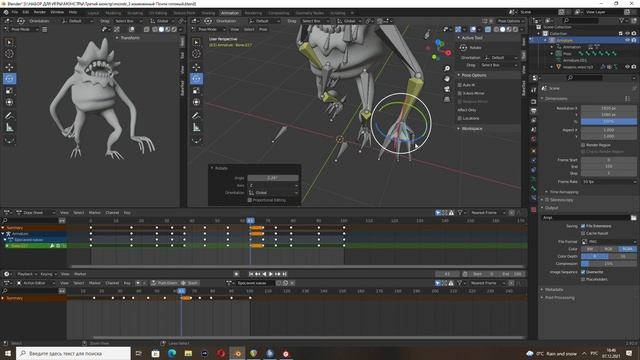Screen dimensions: 640x360
Task: Select Move tool in main viewport toolbar
Action: 196,67
